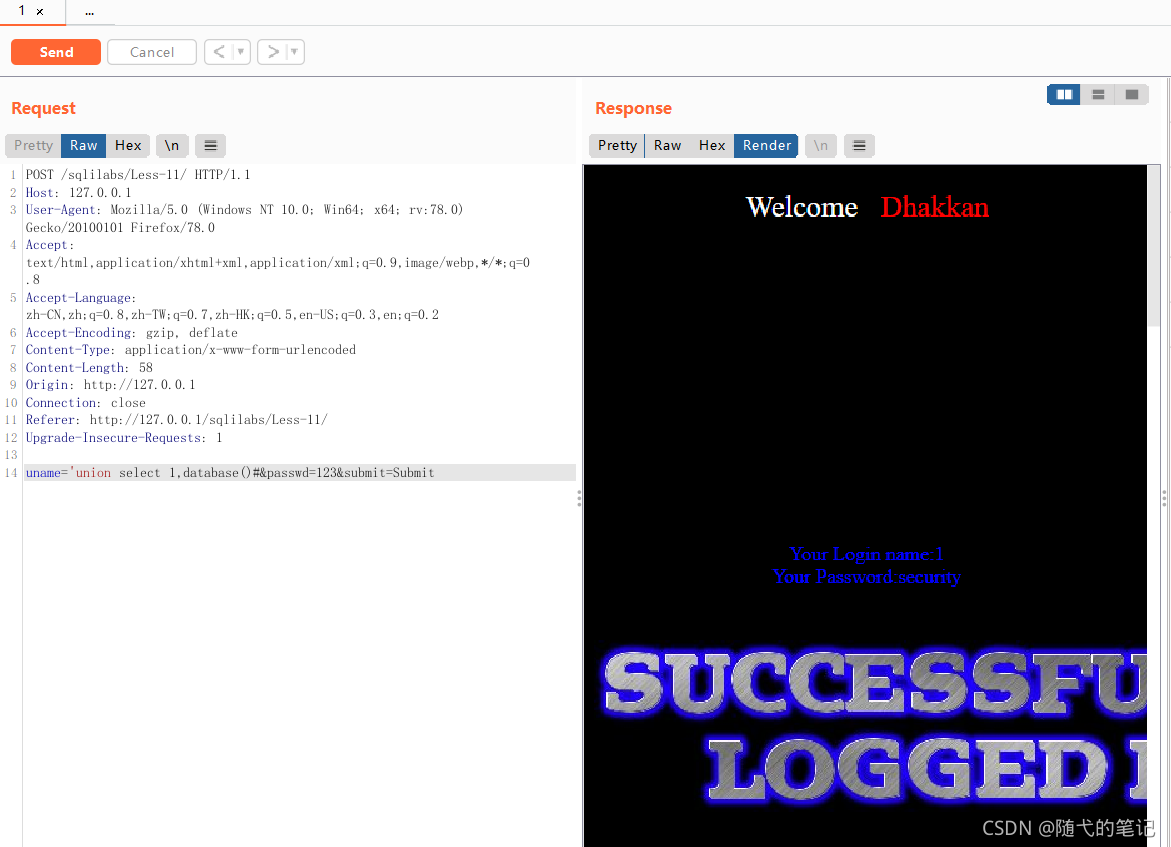
Task: Click the Referer header line
Action: (176, 420)
